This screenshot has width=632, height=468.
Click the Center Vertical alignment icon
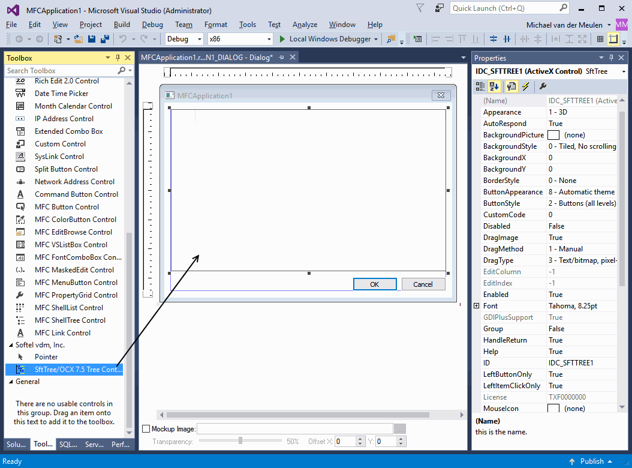(x=493, y=39)
